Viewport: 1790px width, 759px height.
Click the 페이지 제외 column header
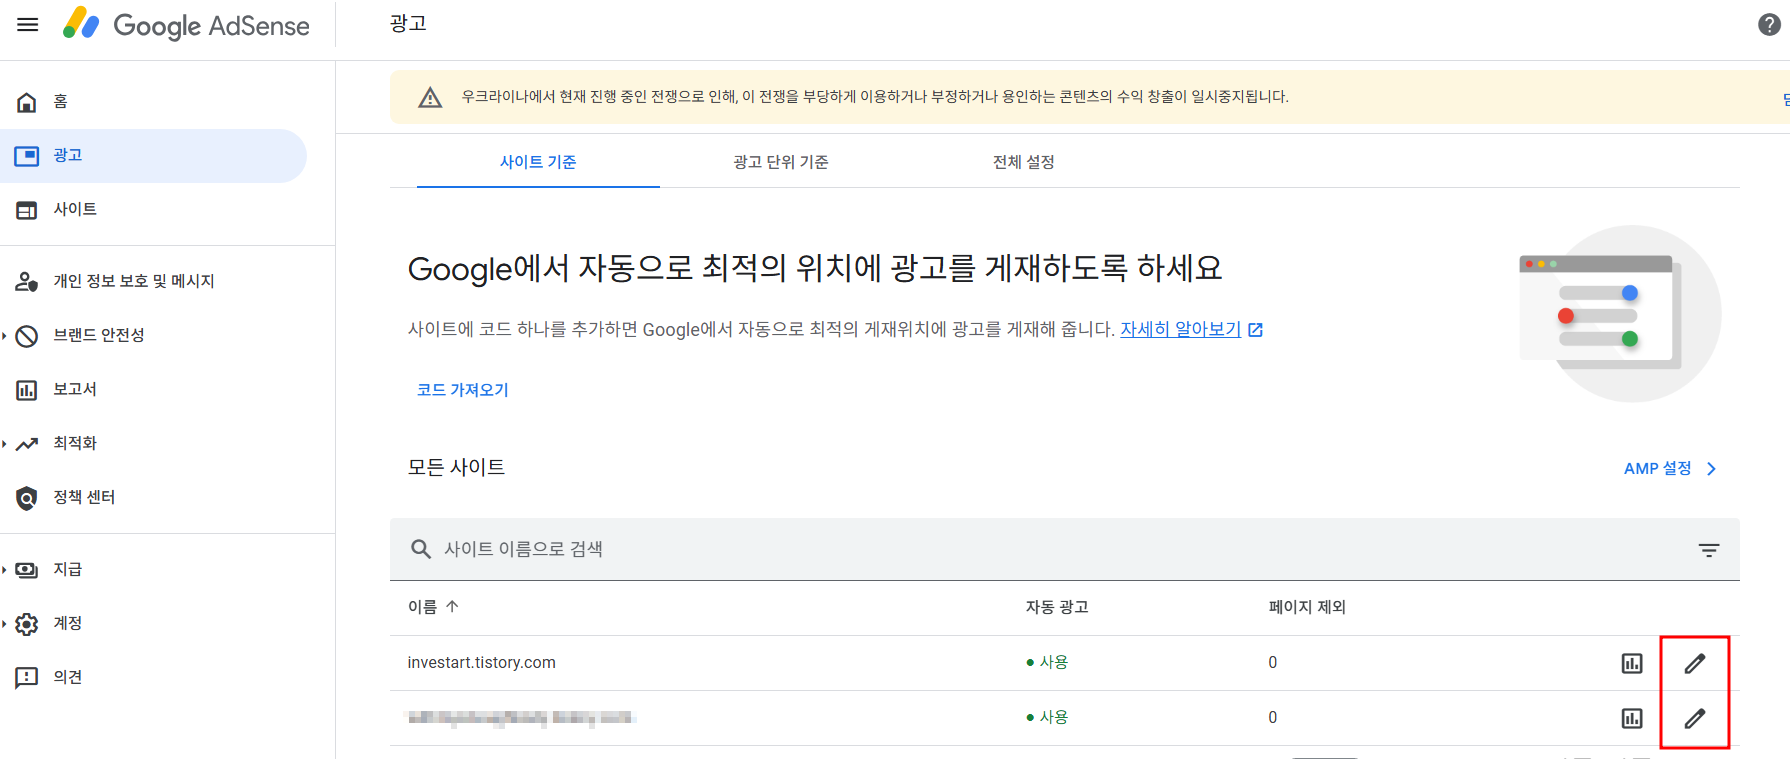1307,607
